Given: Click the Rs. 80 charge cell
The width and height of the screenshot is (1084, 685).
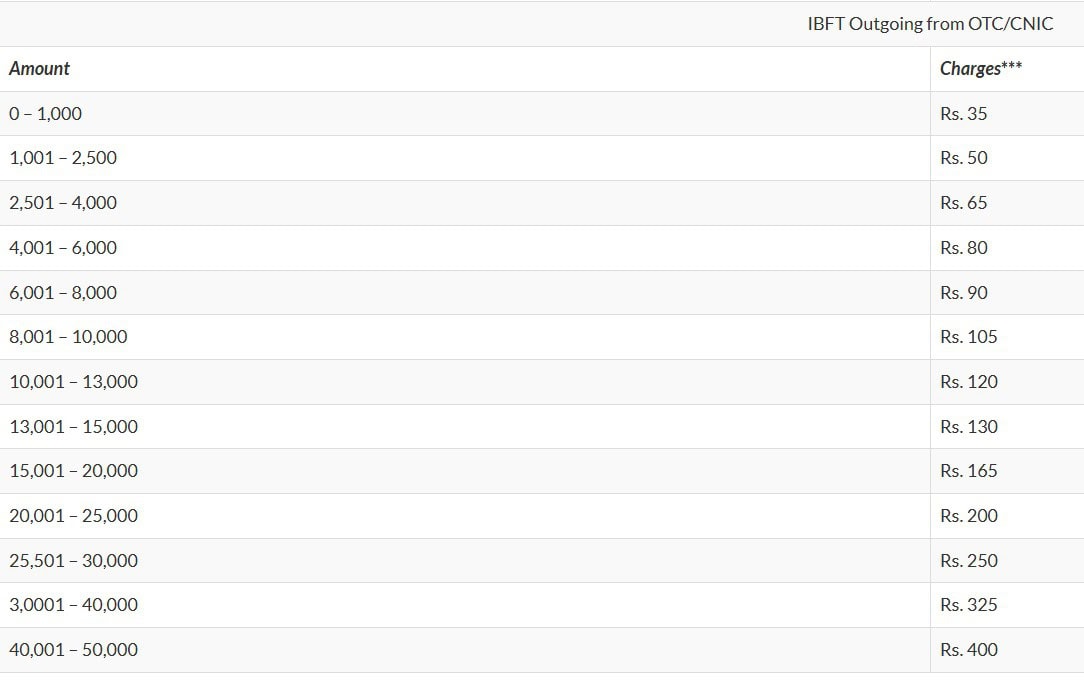Looking at the screenshot, I should 1007,248.
